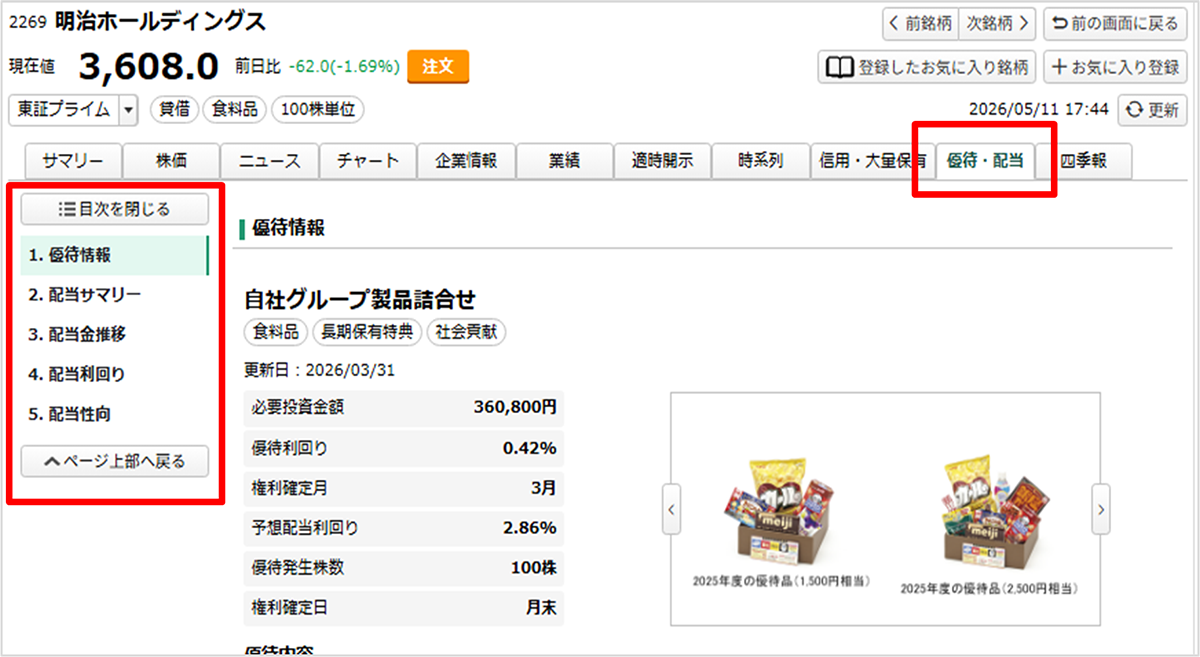The width and height of the screenshot is (1200, 657).
Task: Show next benefit image with right arrow
Action: (x=1100, y=509)
